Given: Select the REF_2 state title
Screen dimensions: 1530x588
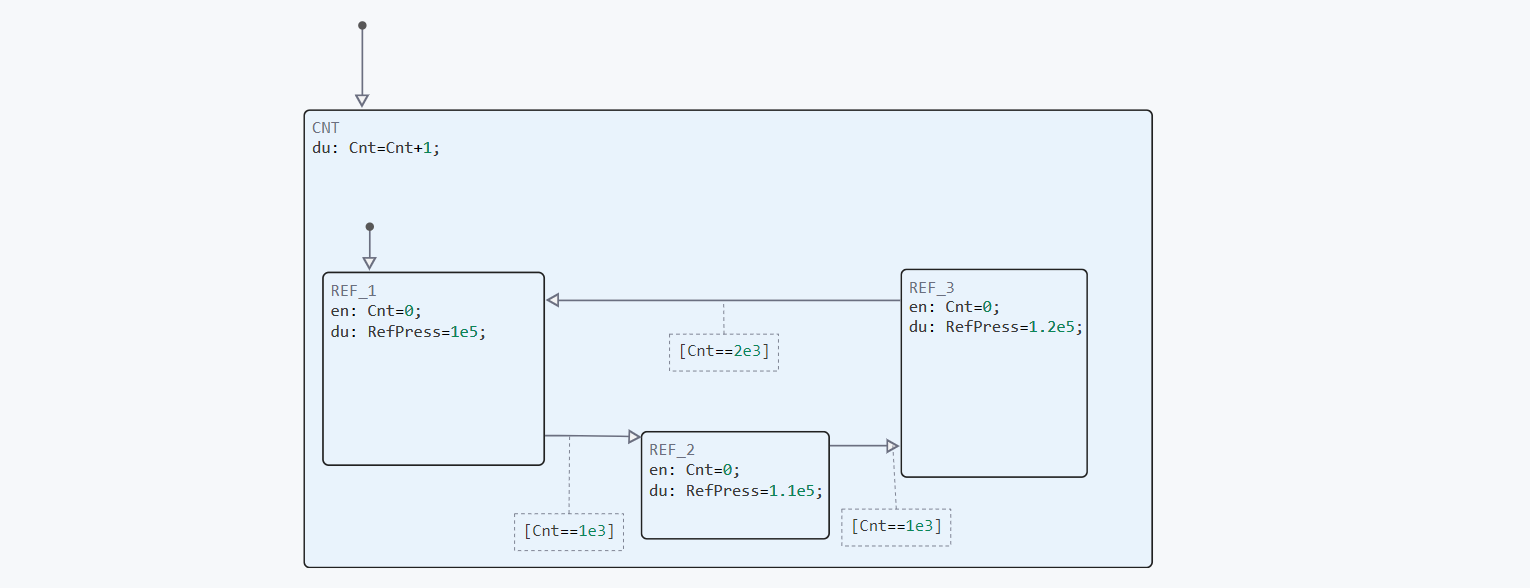Looking at the screenshot, I should coord(672,450).
